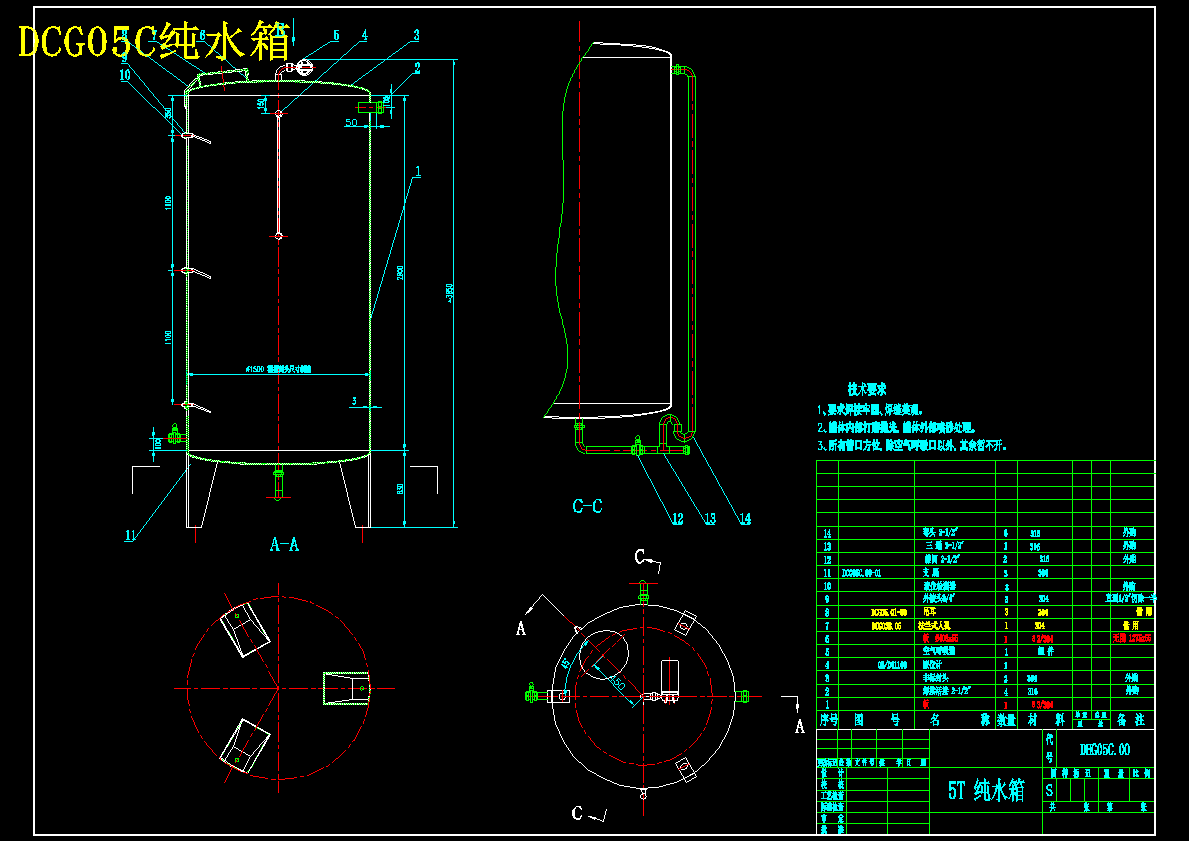Select the 数量 header cell in parts list

pos(1006,720)
